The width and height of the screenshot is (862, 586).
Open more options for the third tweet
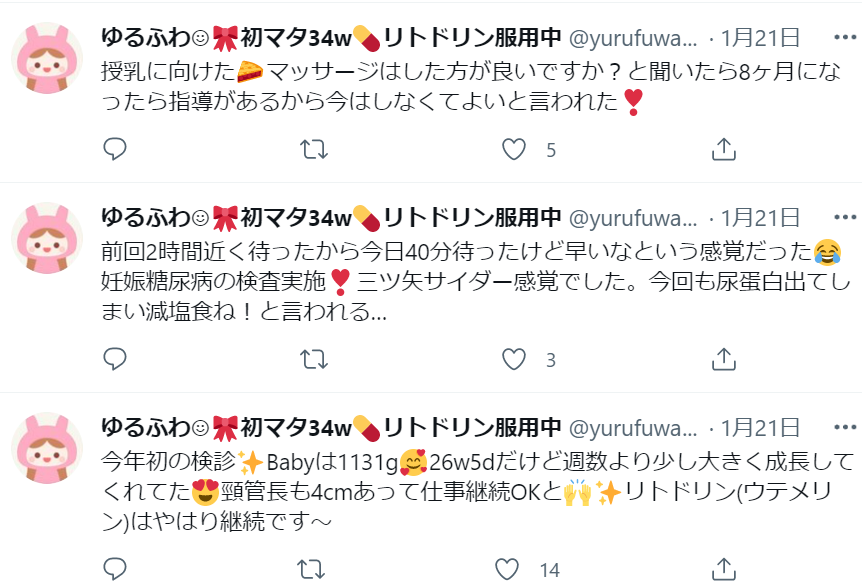[845, 427]
